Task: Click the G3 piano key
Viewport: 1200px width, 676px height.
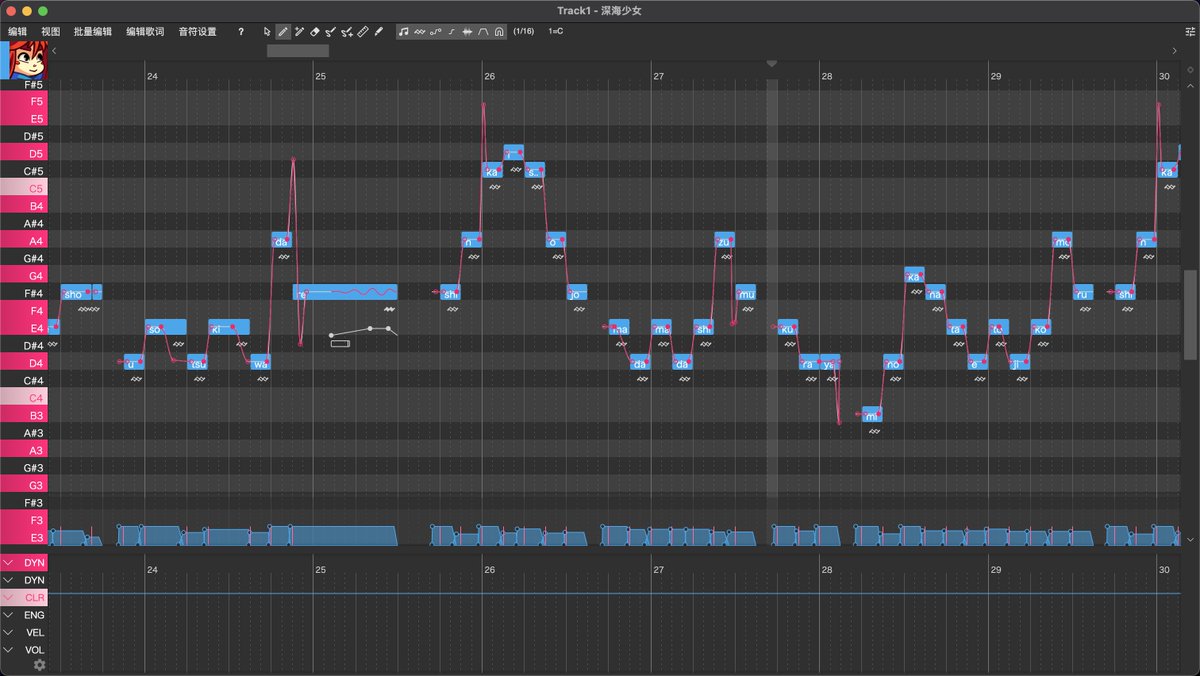Action: coord(24,485)
